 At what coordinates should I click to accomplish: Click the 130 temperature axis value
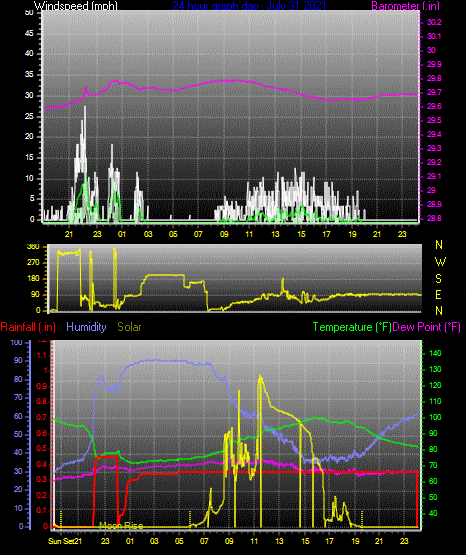click(x=435, y=370)
